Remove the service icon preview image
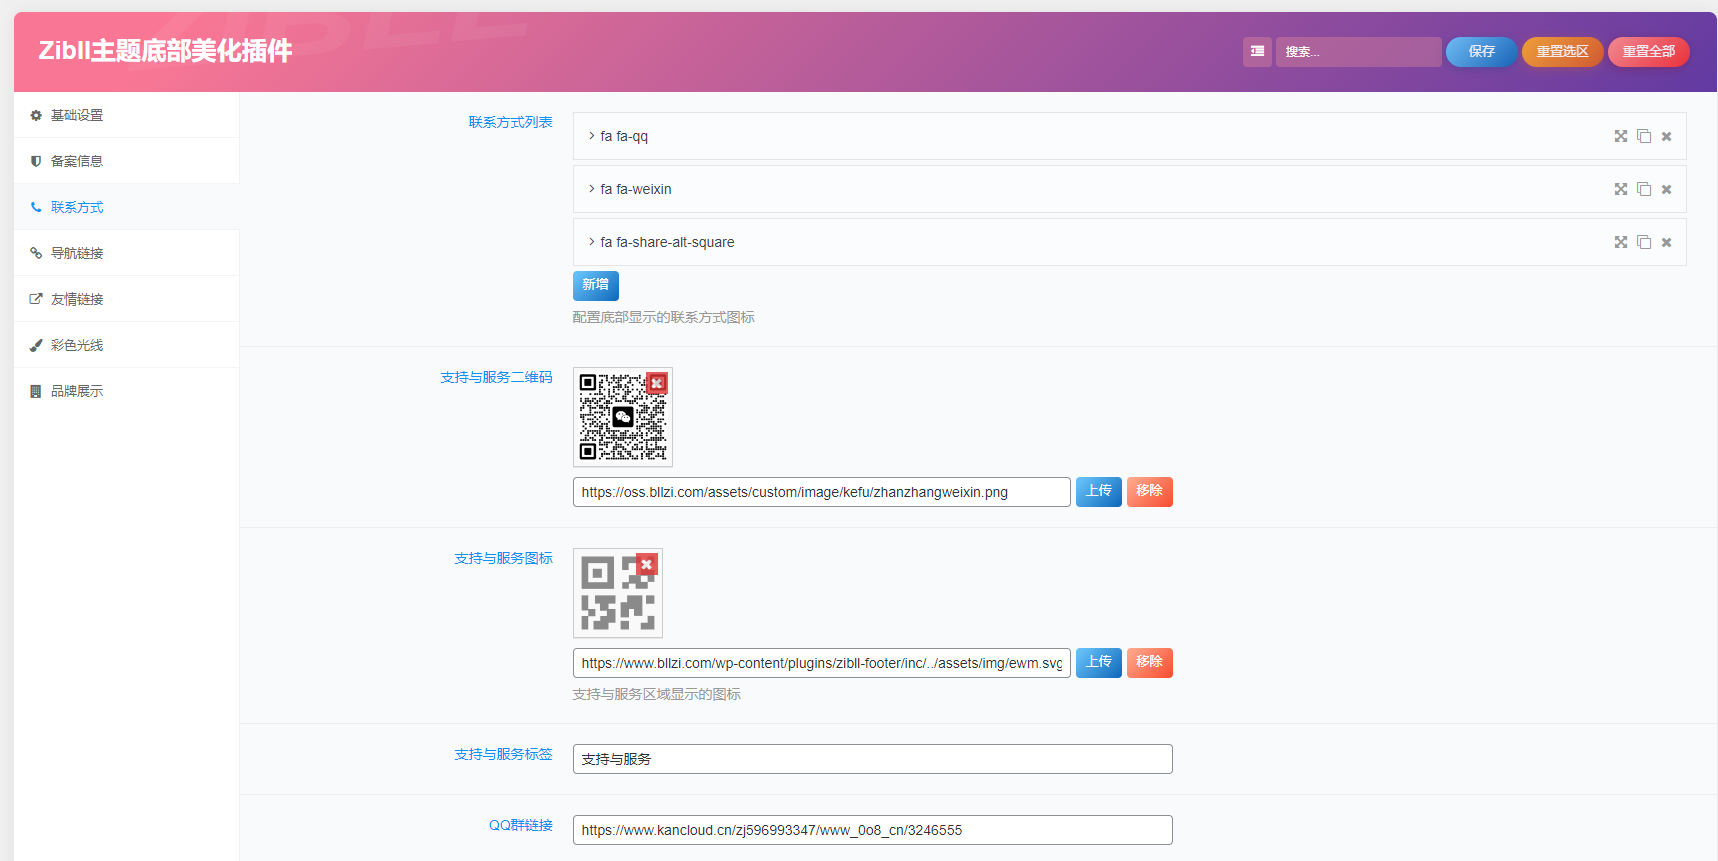Screen dimensions: 1718x861 pos(647,564)
